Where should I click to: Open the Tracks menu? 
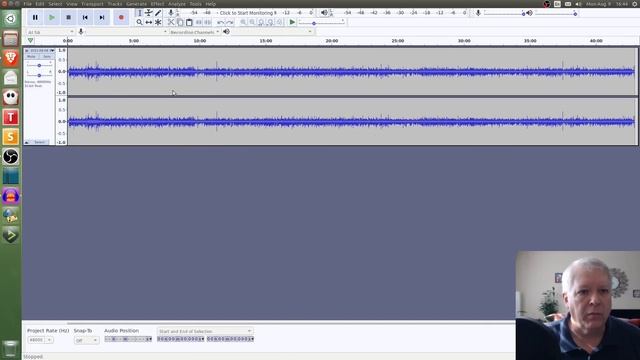tap(115, 4)
